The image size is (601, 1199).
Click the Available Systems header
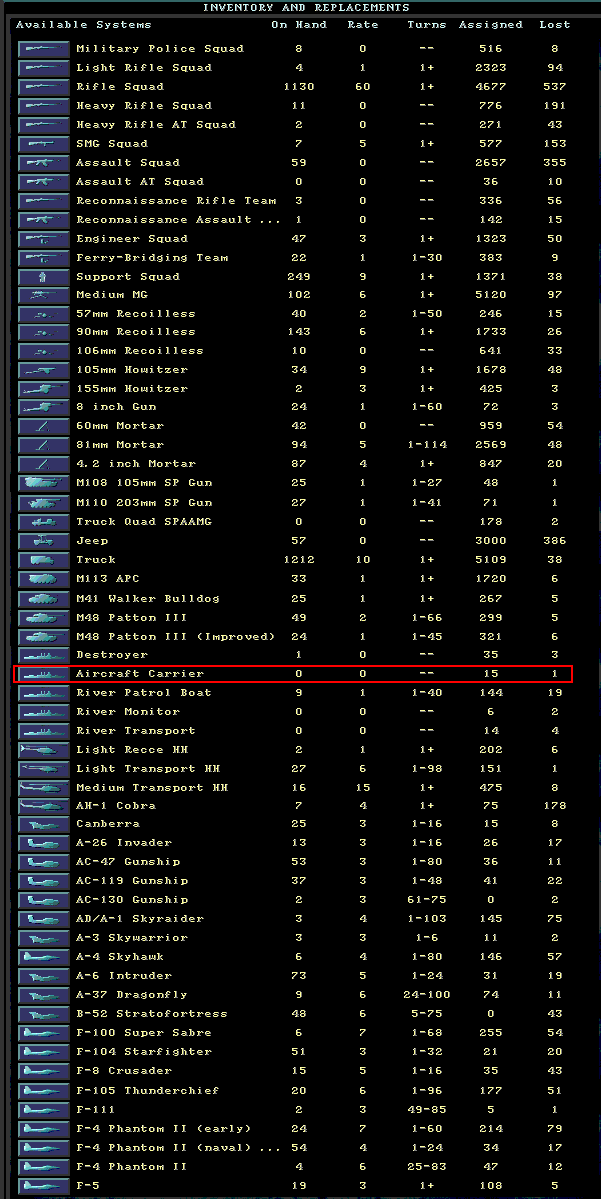[83, 24]
